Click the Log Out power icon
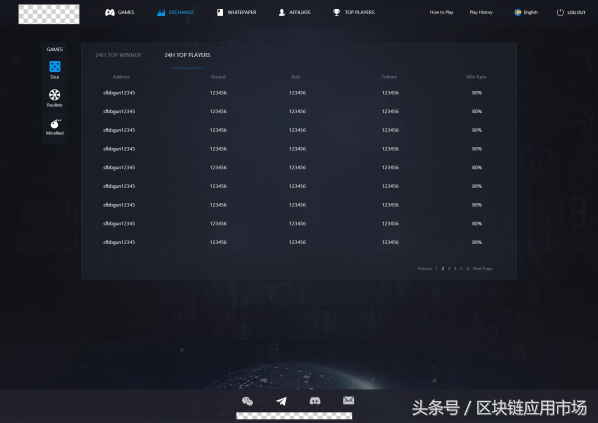Screen dimensions: 598x423 tap(560, 13)
